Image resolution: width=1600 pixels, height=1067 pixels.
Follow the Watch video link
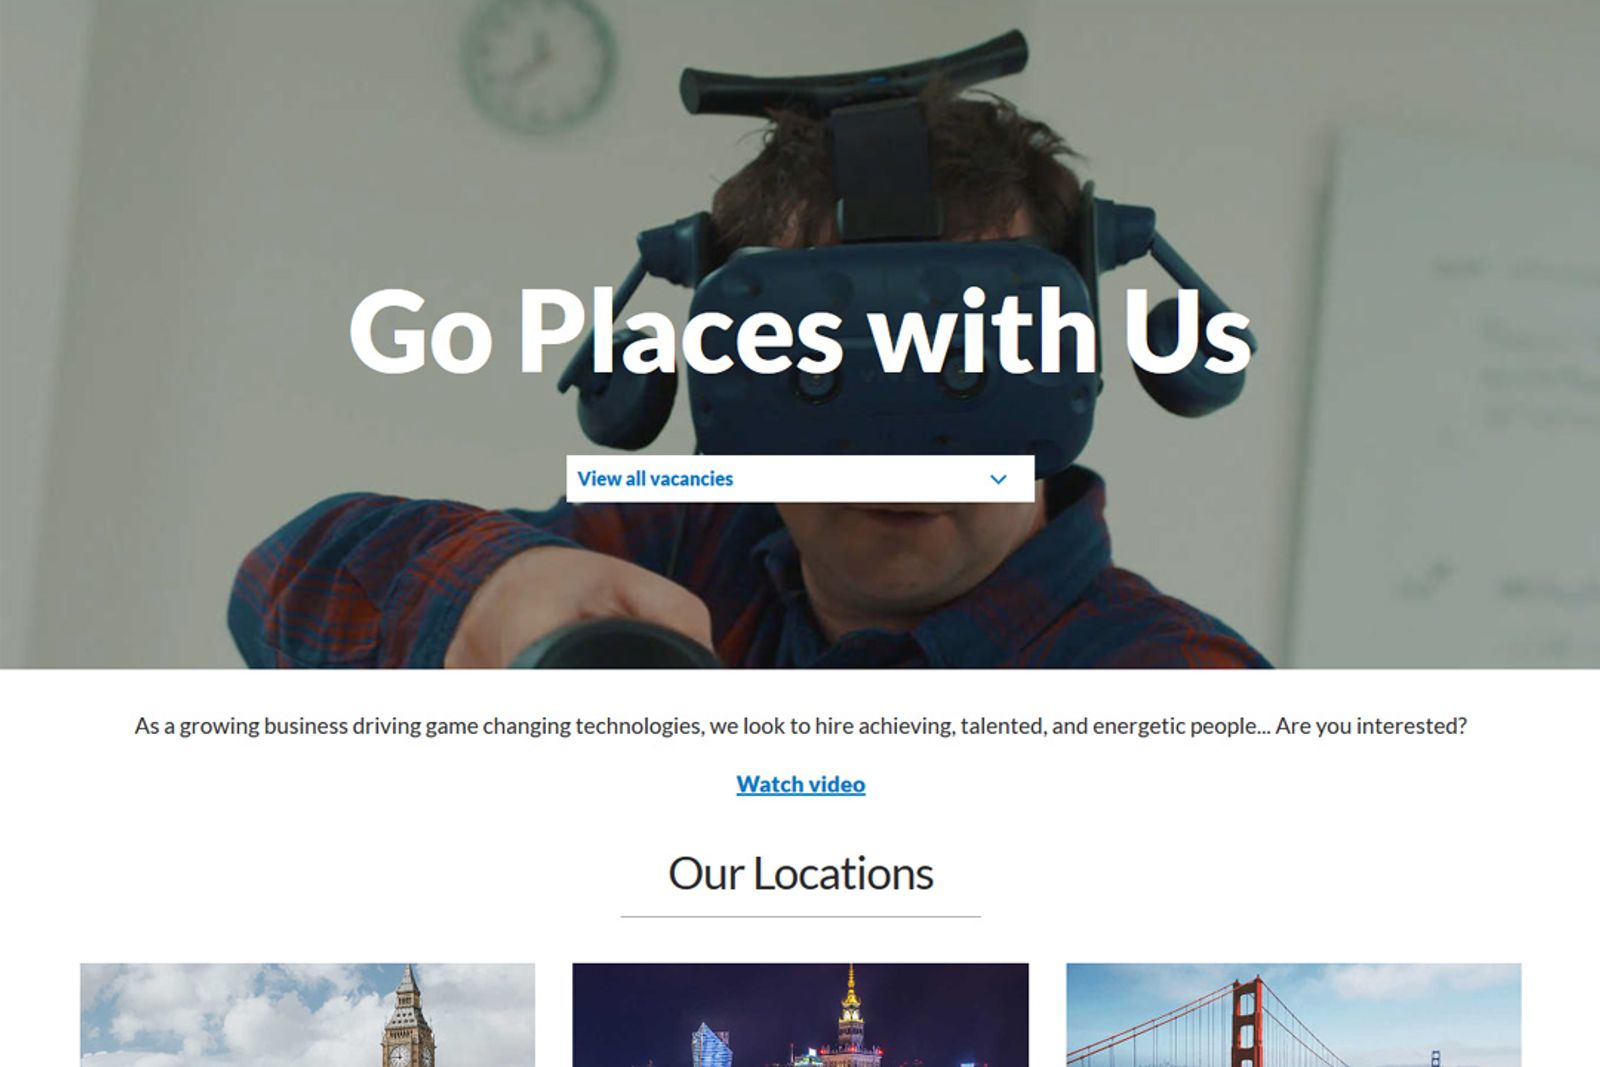800,784
